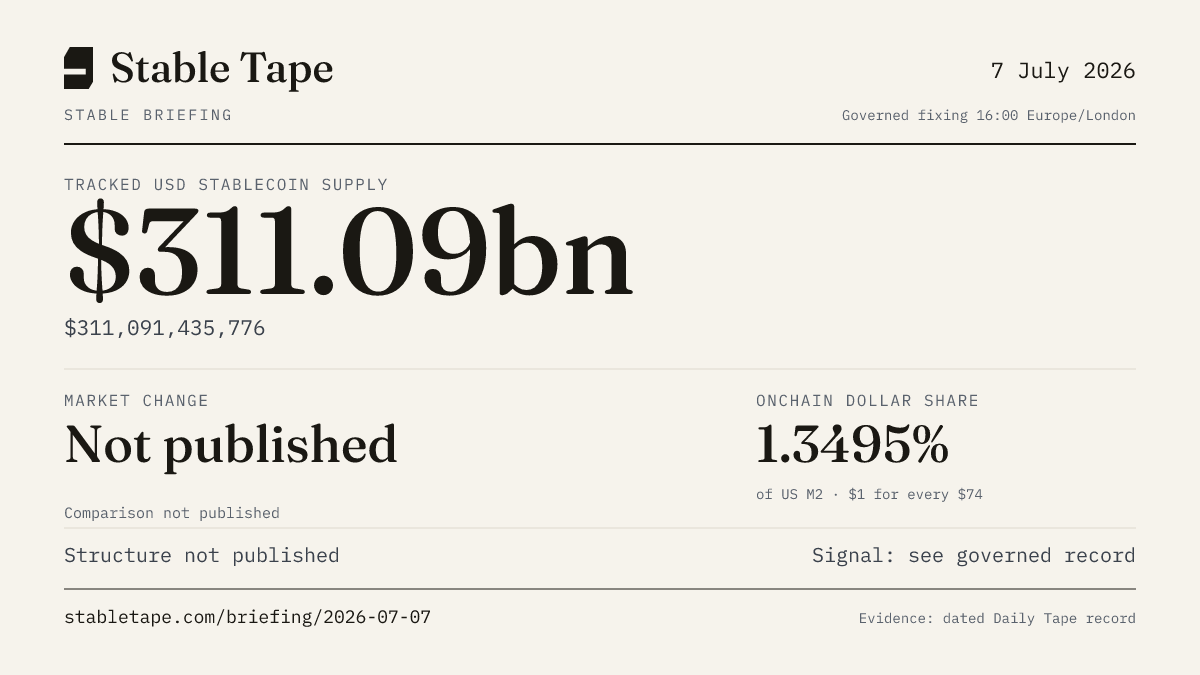Screen dimensions: 1200x675
Task: Click the Not published market change value
Action: tap(231, 445)
